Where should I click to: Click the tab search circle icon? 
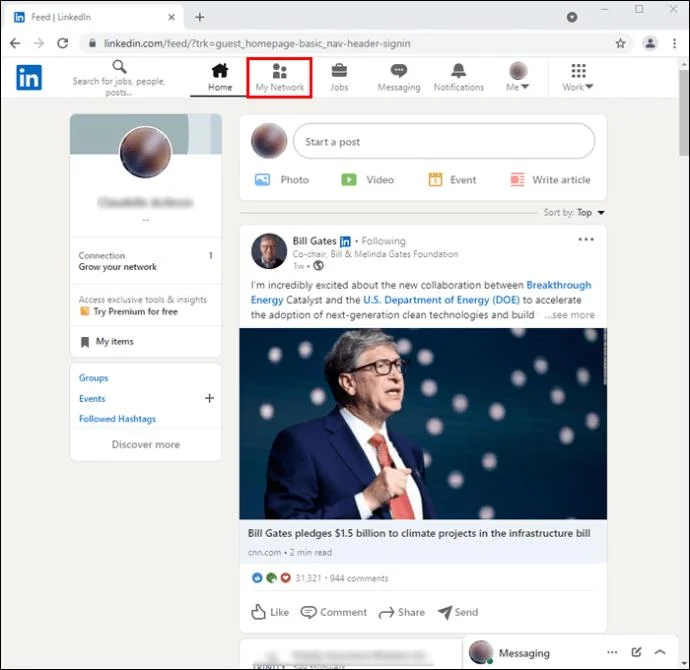[572, 17]
